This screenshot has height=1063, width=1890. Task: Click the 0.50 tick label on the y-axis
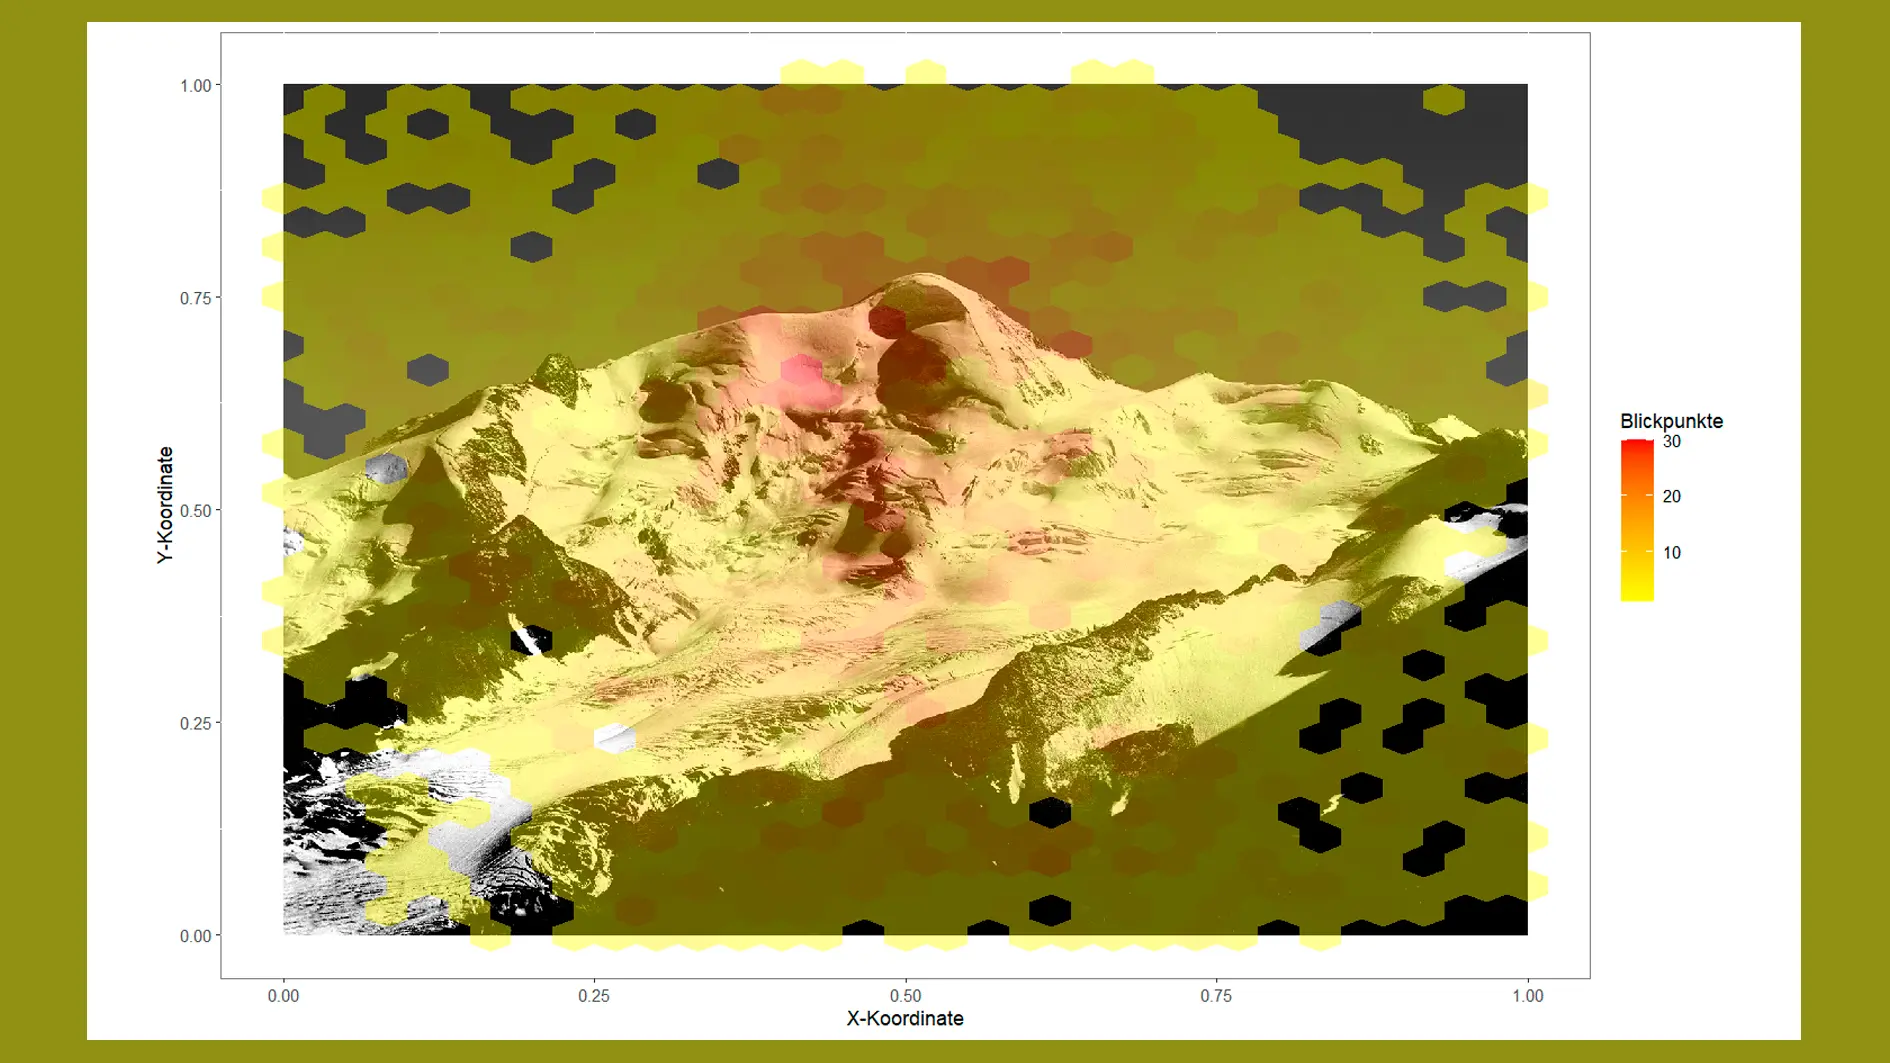[195, 511]
